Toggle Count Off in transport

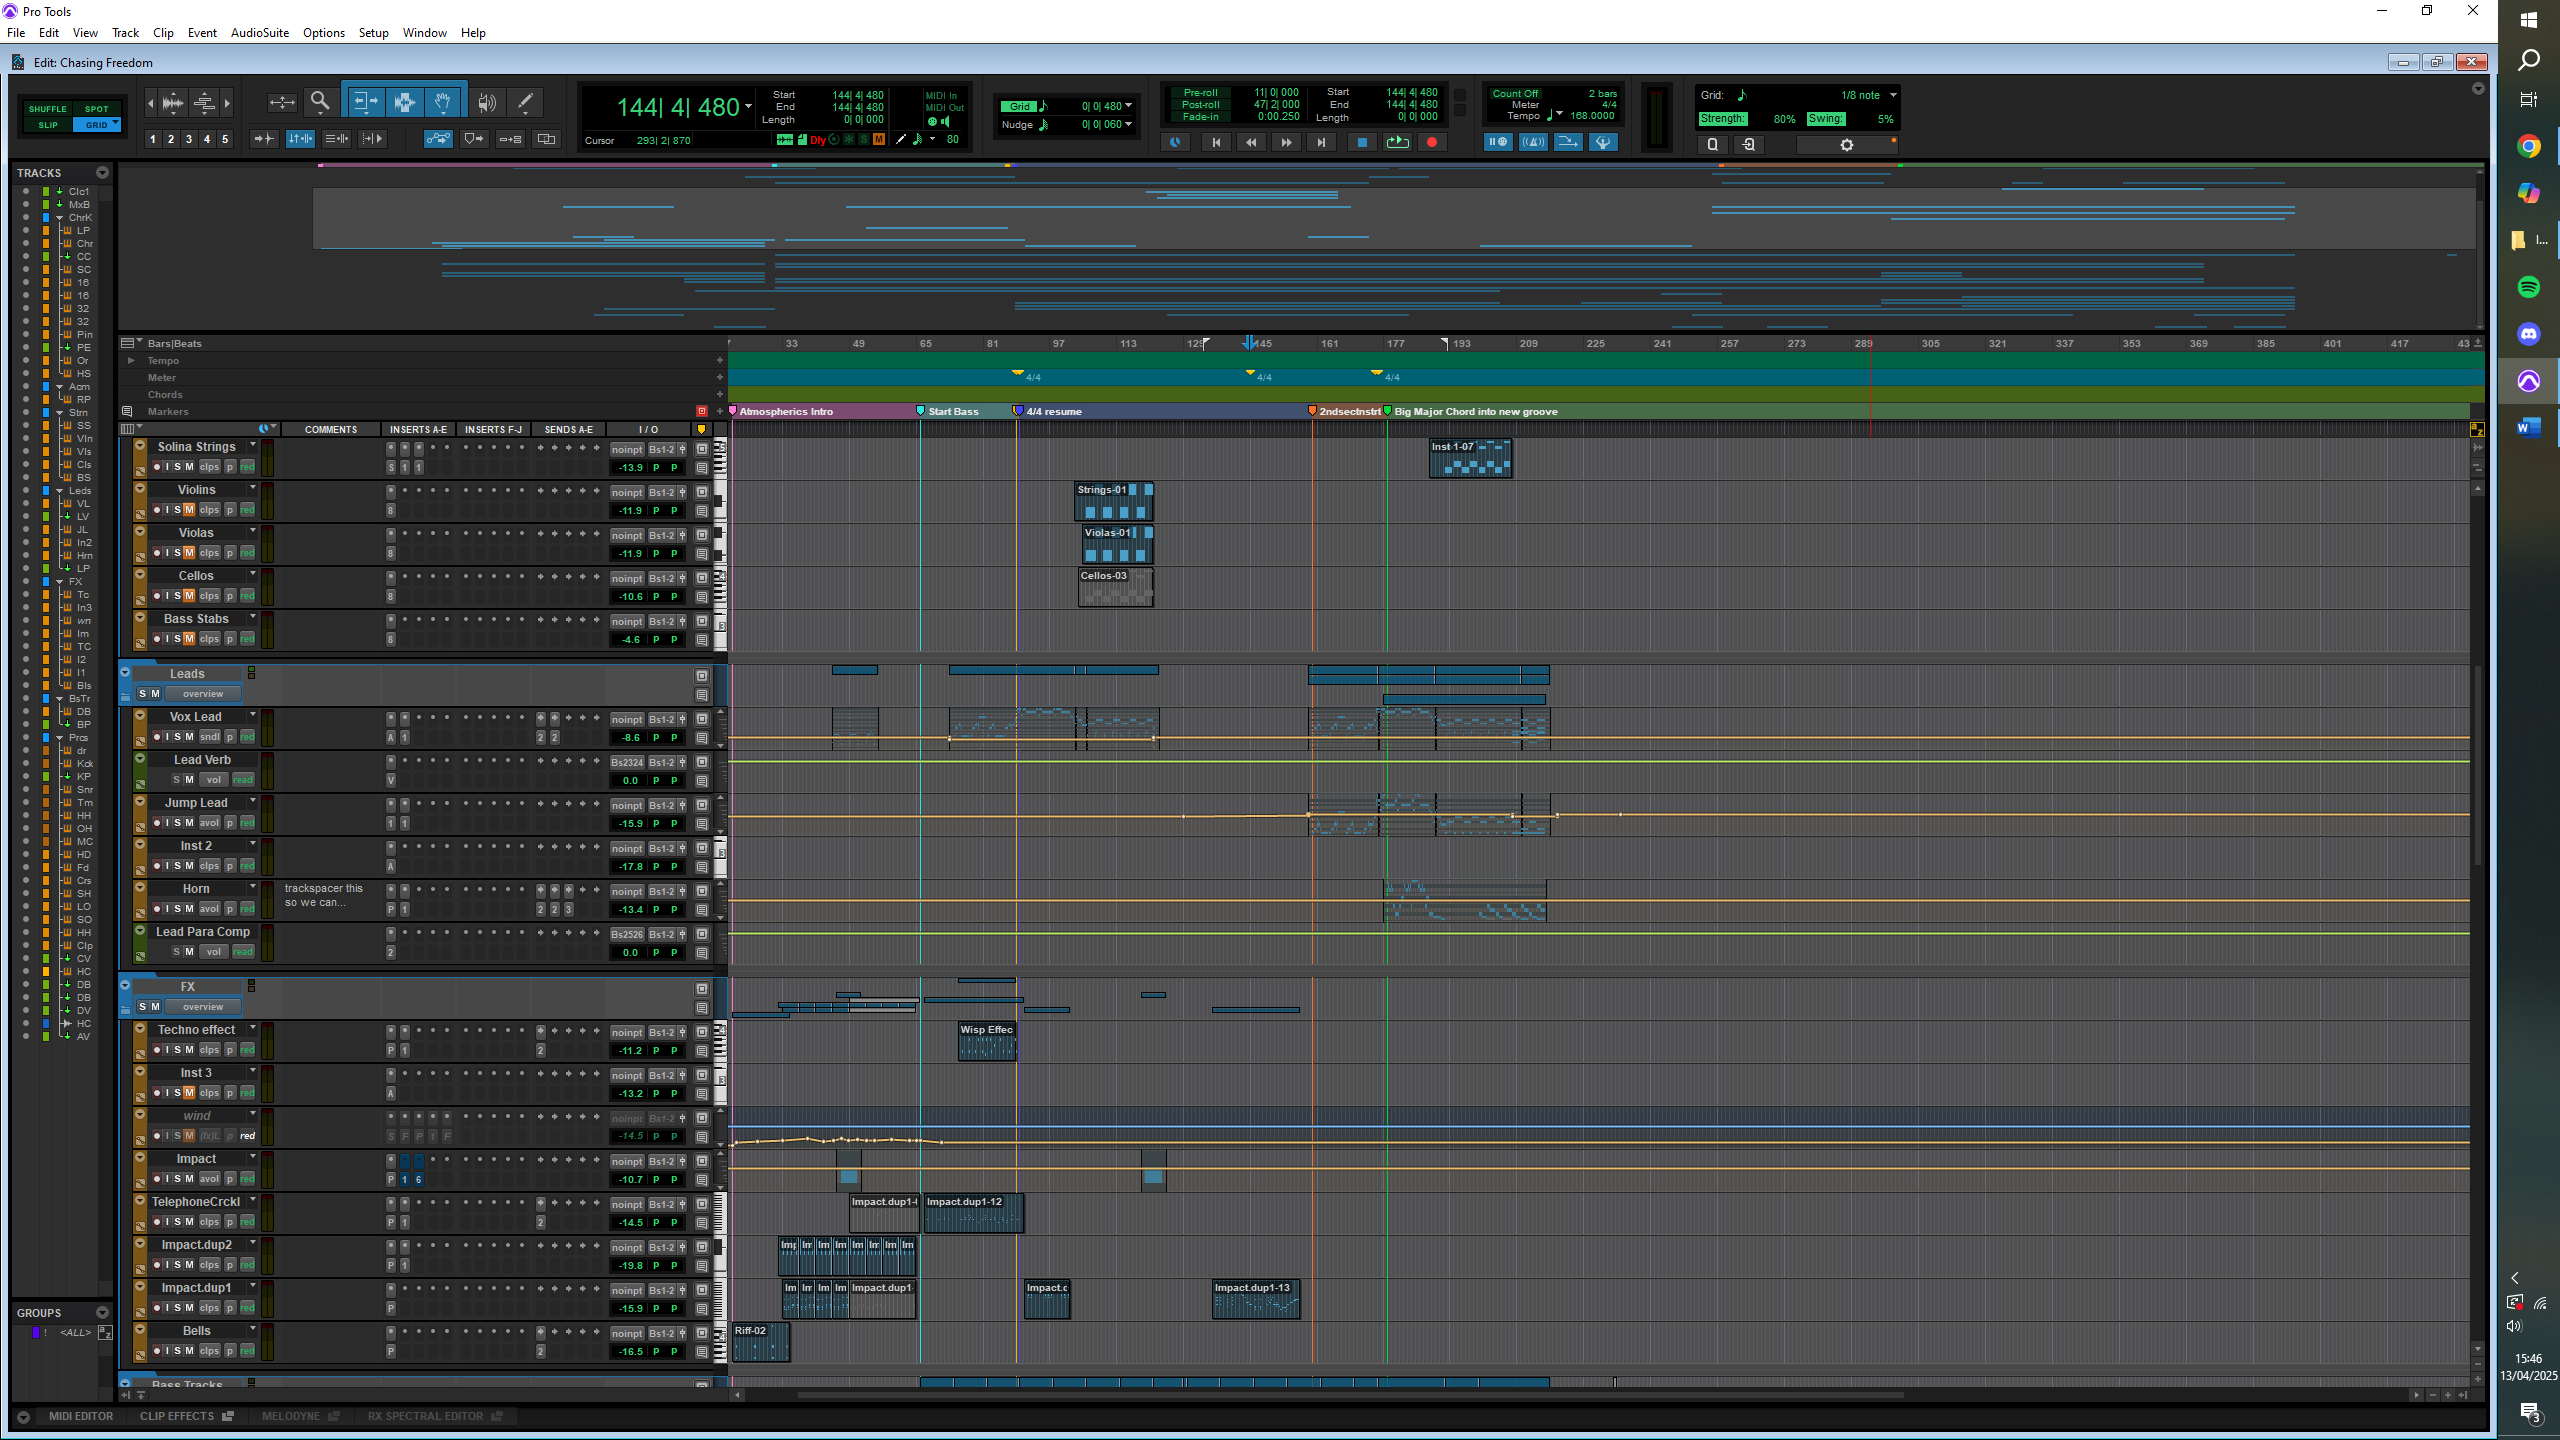click(x=1515, y=94)
